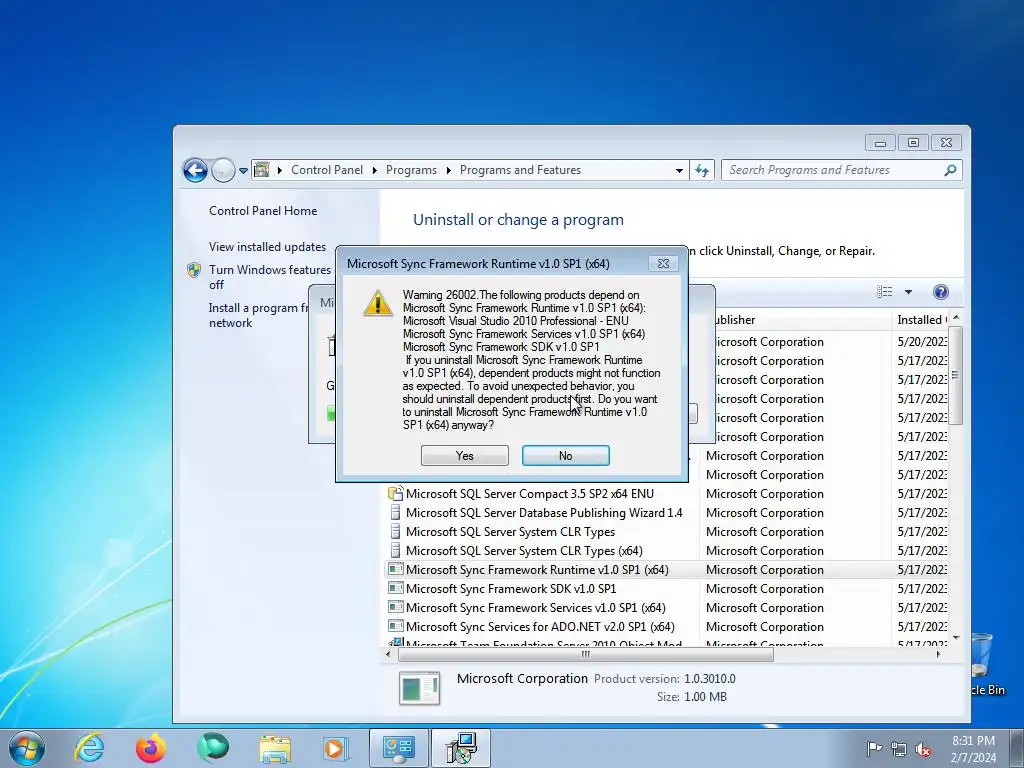Click horizontal scrollbar right arrow
Viewport: 1024px width, 768px height.
click(x=938, y=654)
